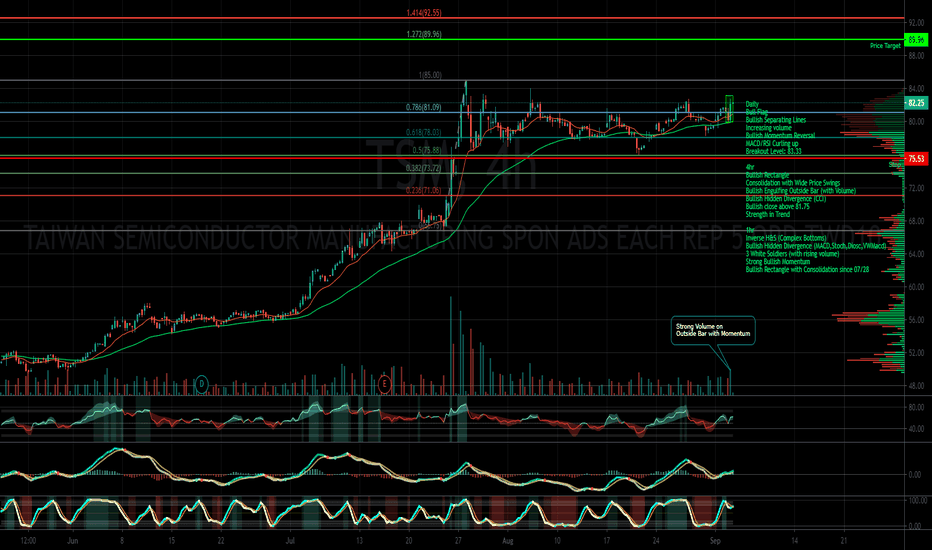This screenshot has width=932, height=550.
Task: Select 'Consolidation with Wide Price Swings' text
Action: click(793, 183)
